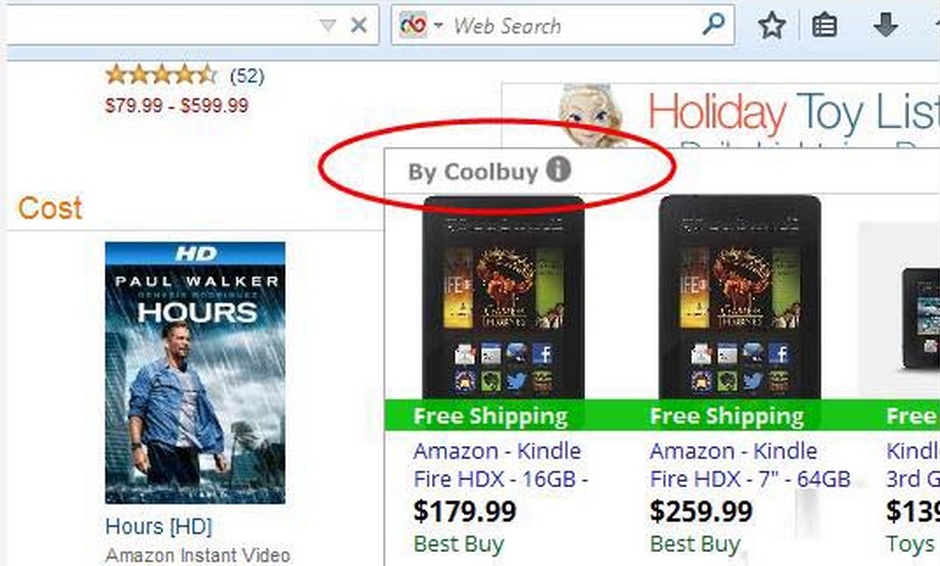Click the 52 reviews count link
The width and height of the screenshot is (940, 566).
point(247,76)
